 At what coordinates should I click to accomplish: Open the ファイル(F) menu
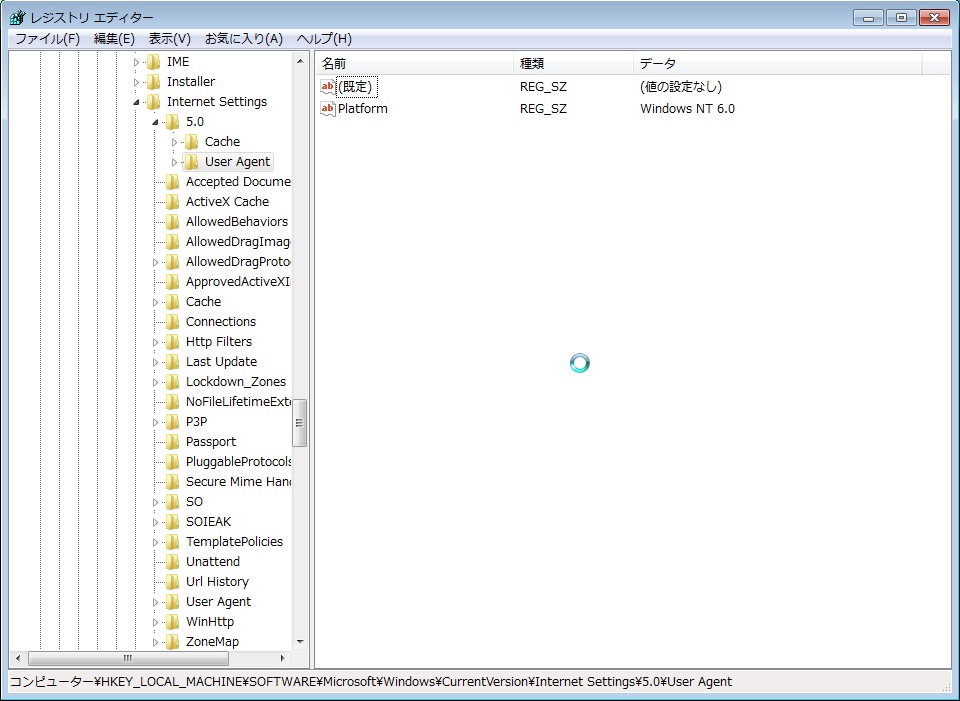pyautogui.click(x=47, y=39)
